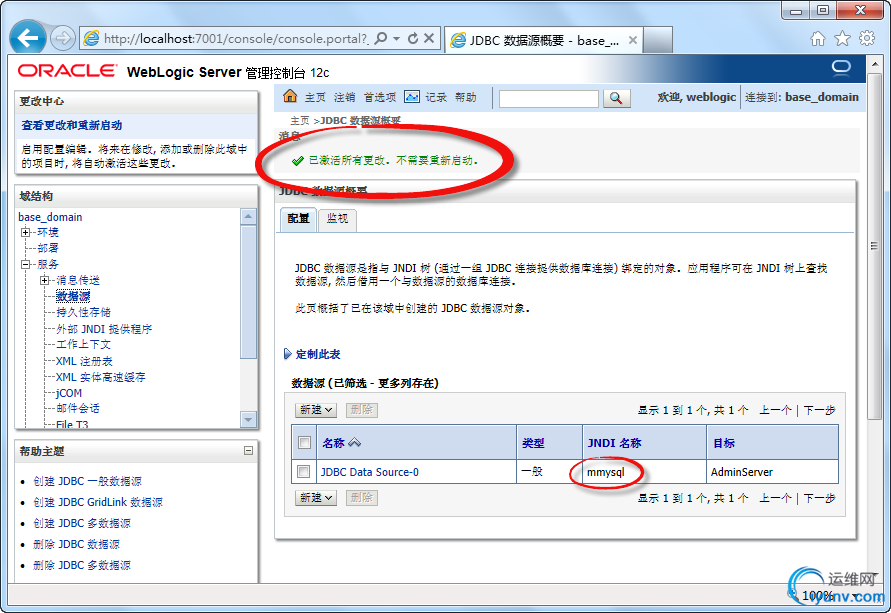Image resolution: width=891 pixels, height=613 pixels.
Task: Open 帮助 help link
Action: [x=465, y=98]
